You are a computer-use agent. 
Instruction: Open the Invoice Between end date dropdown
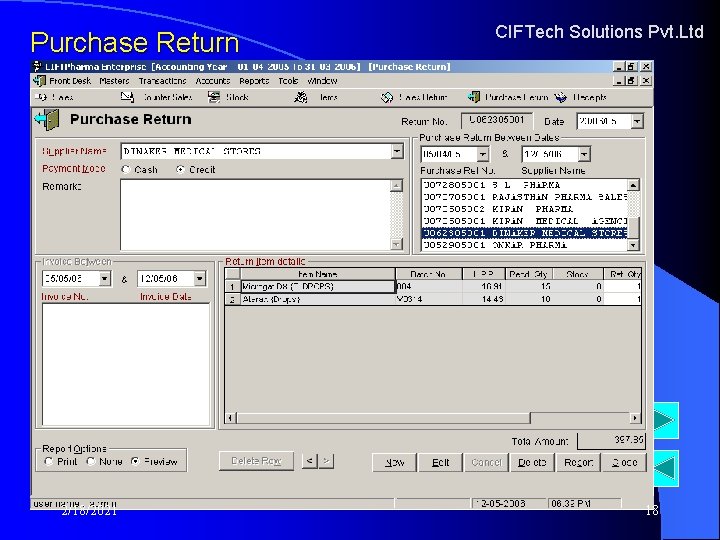[x=200, y=278]
